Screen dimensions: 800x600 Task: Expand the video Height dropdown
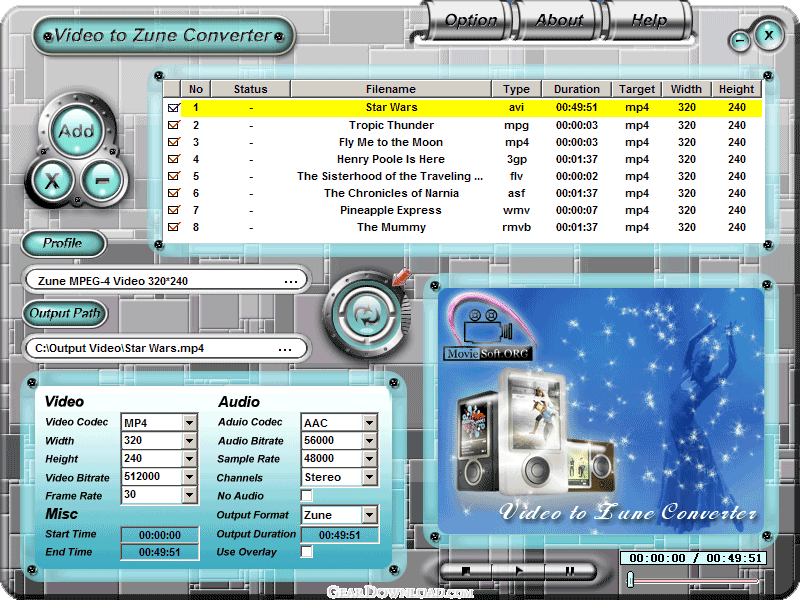point(189,459)
